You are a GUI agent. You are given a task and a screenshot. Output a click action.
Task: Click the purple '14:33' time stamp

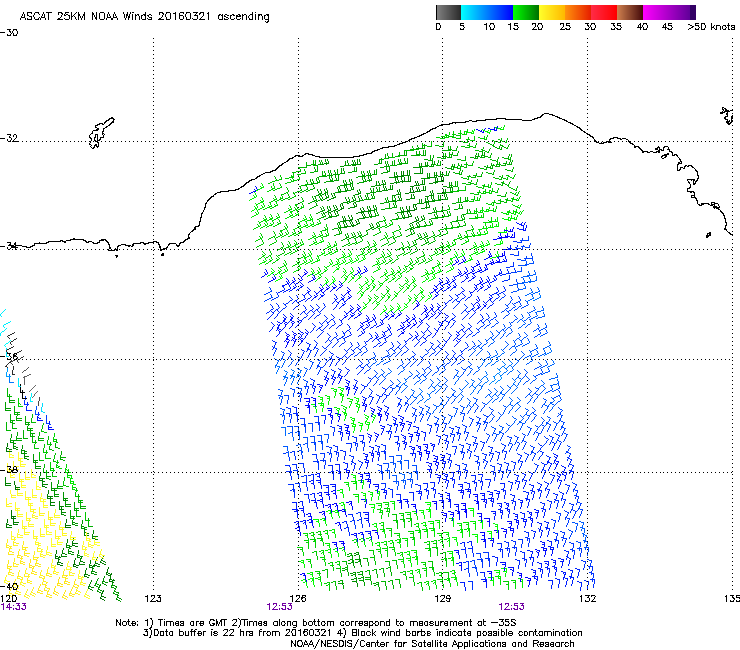coord(13,607)
